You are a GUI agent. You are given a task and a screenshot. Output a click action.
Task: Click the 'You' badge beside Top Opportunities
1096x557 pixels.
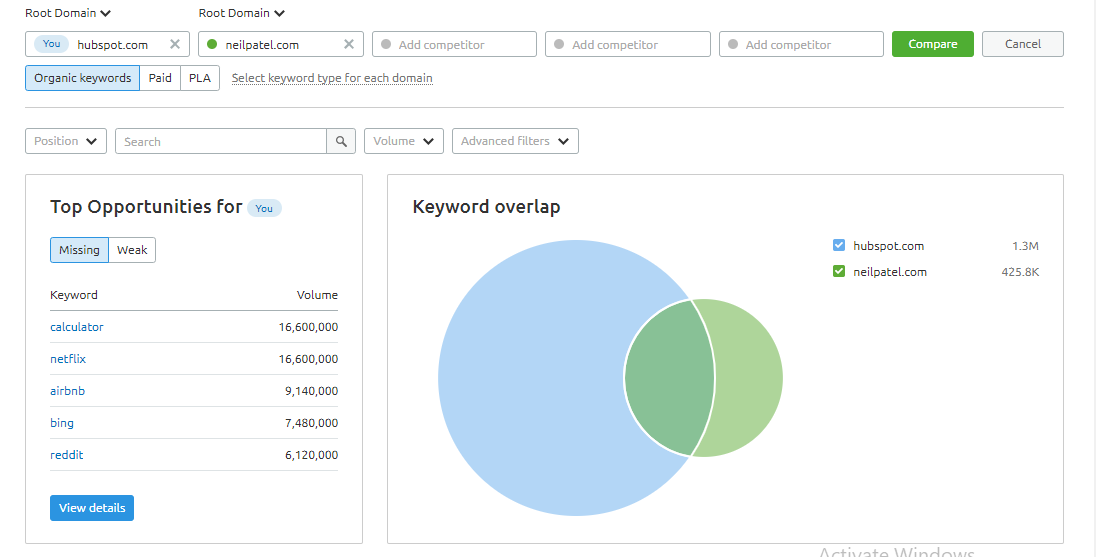(264, 208)
